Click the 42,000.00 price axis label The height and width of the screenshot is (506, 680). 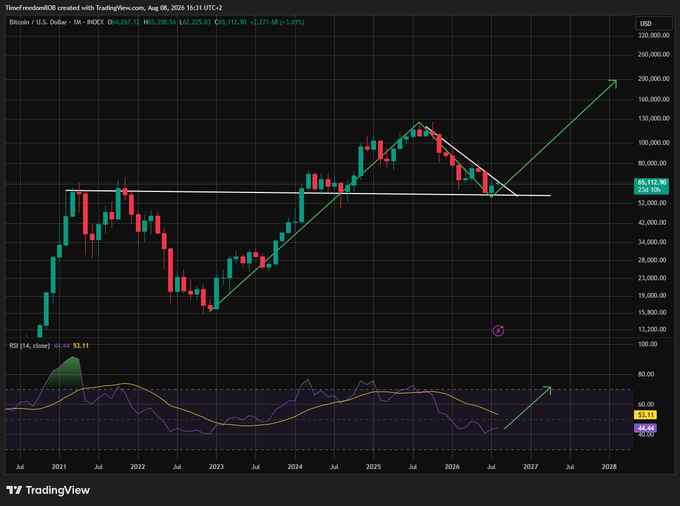click(x=654, y=222)
